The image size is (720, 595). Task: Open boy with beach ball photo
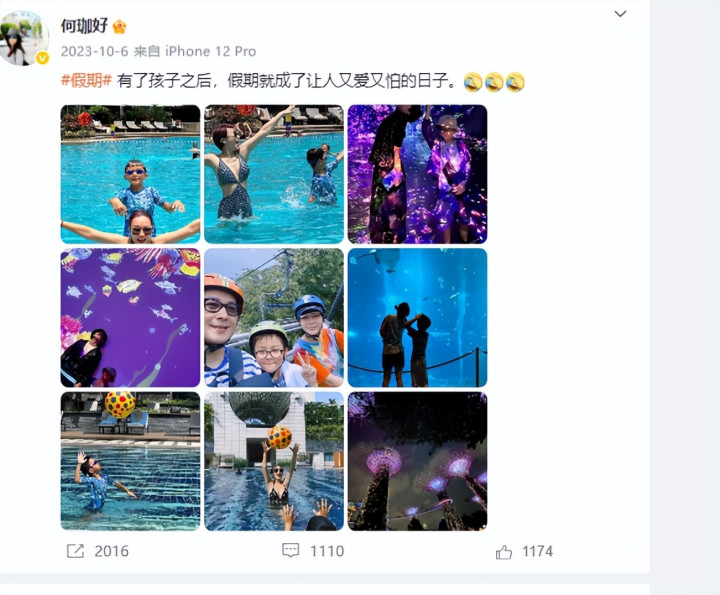(130, 461)
